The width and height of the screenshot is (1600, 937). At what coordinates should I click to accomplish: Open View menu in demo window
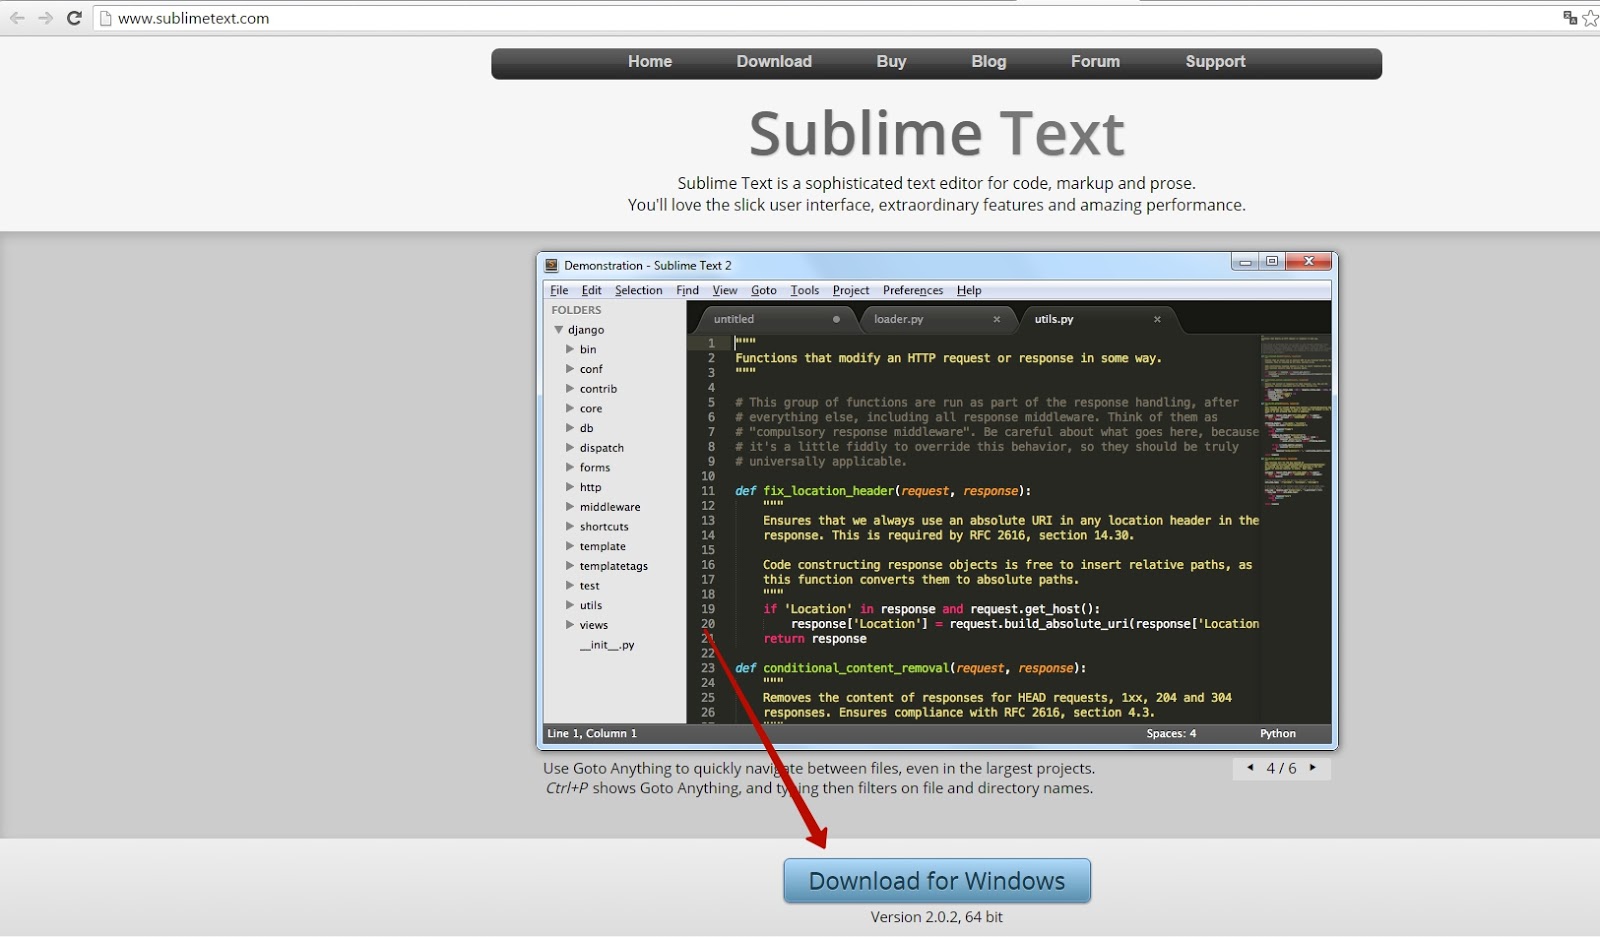[725, 290]
